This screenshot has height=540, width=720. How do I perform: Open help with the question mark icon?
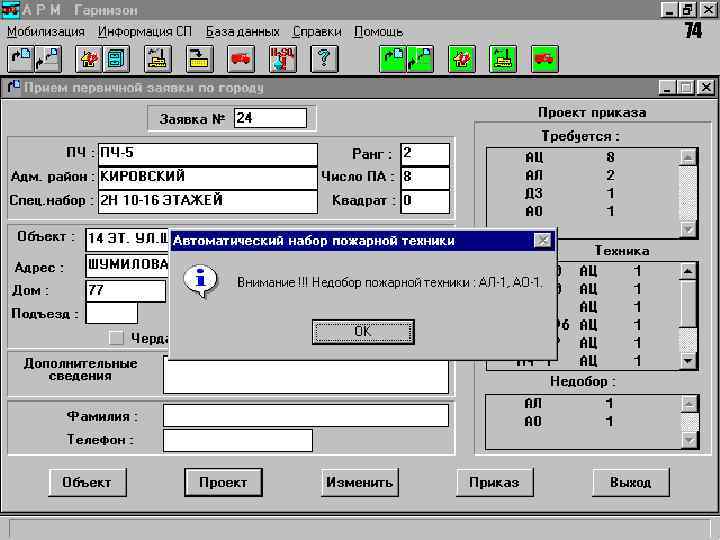324,59
